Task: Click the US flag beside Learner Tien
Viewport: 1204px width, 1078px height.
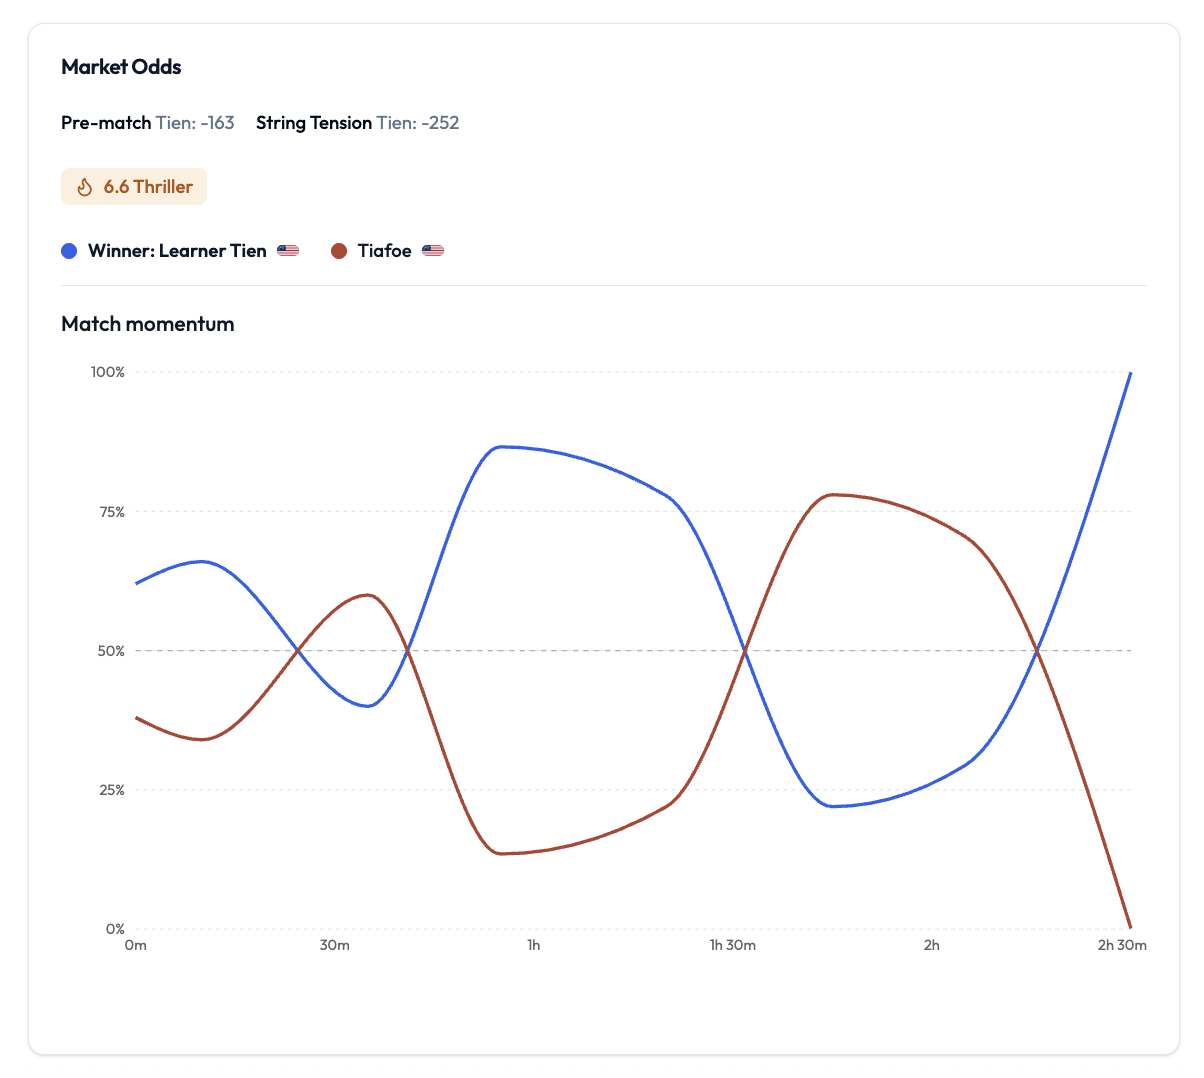Action: (288, 251)
